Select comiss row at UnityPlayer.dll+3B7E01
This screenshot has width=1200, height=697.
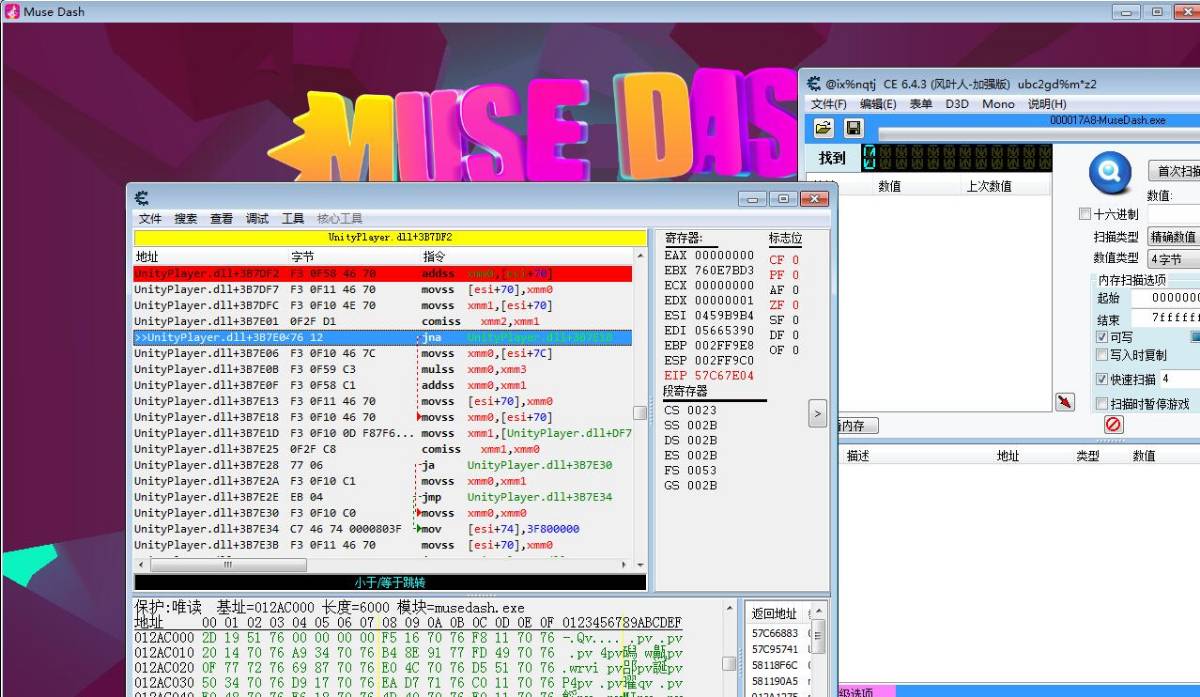[383, 322]
